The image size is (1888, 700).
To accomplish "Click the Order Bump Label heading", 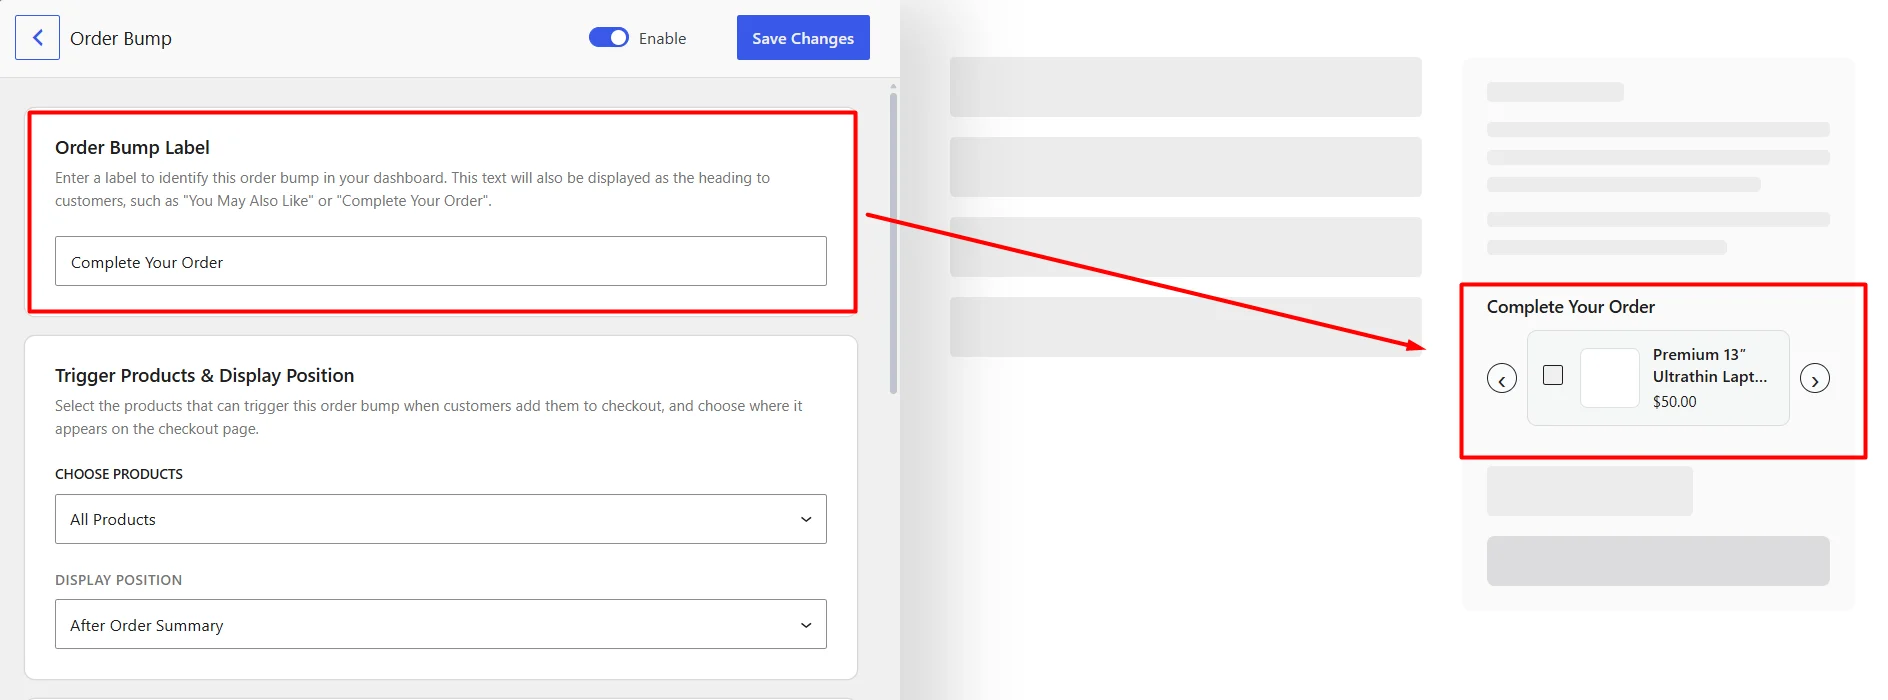I will 132,147.
